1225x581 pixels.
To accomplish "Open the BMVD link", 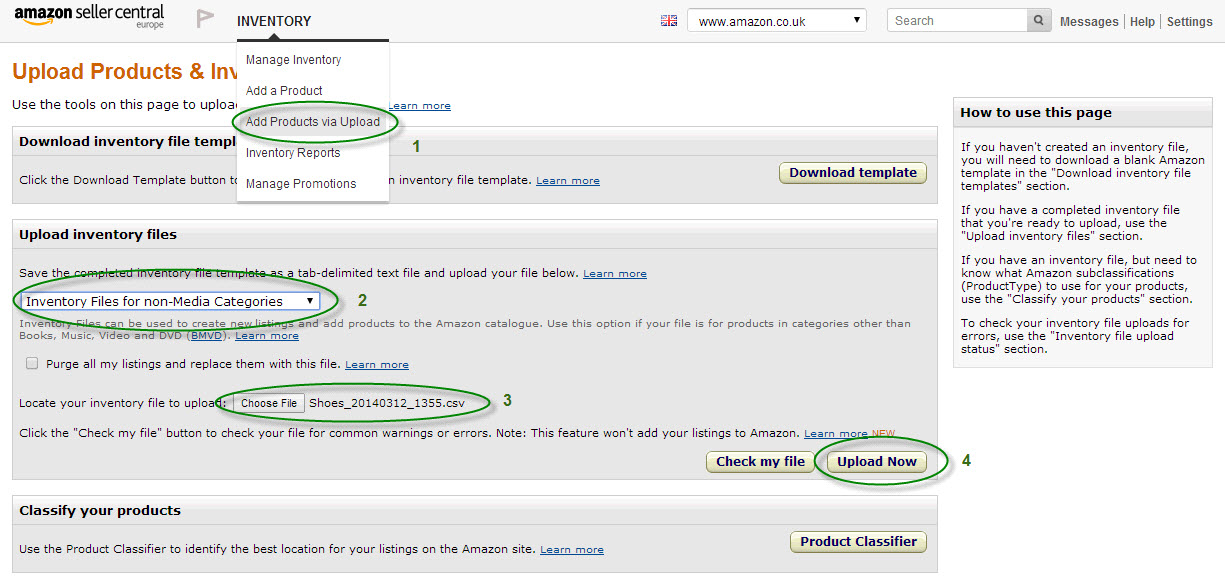I will 207,336.
